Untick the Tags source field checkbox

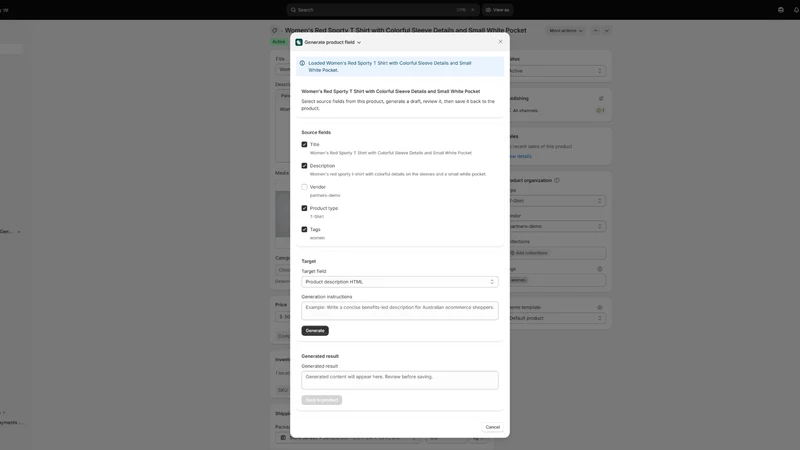[304, 230]
